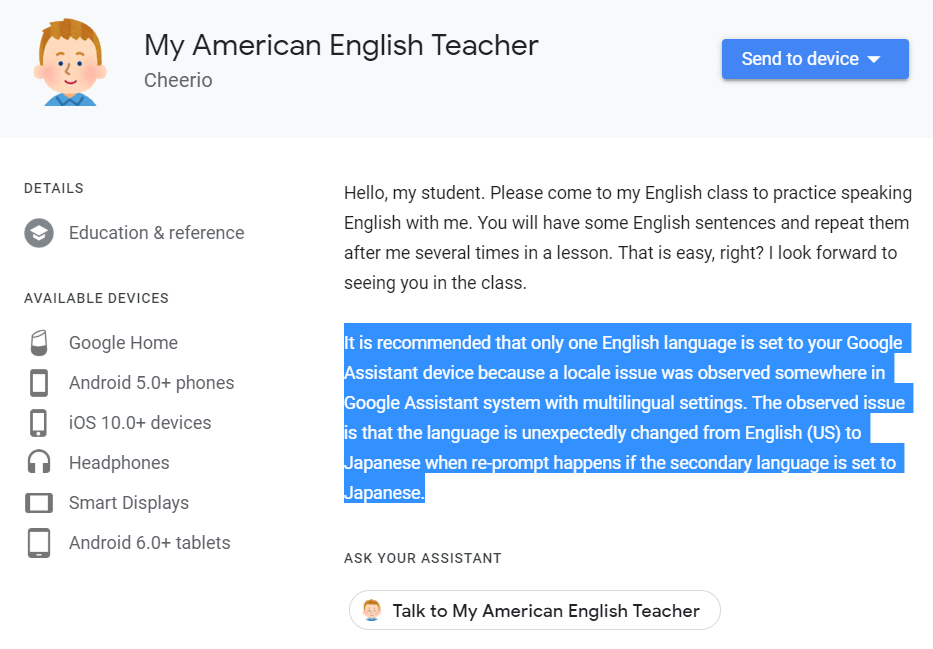933x649 pixels.
Task: Click the iOS 10.0+ devices label
Action: pyautogui.click(x=140, y=422)
